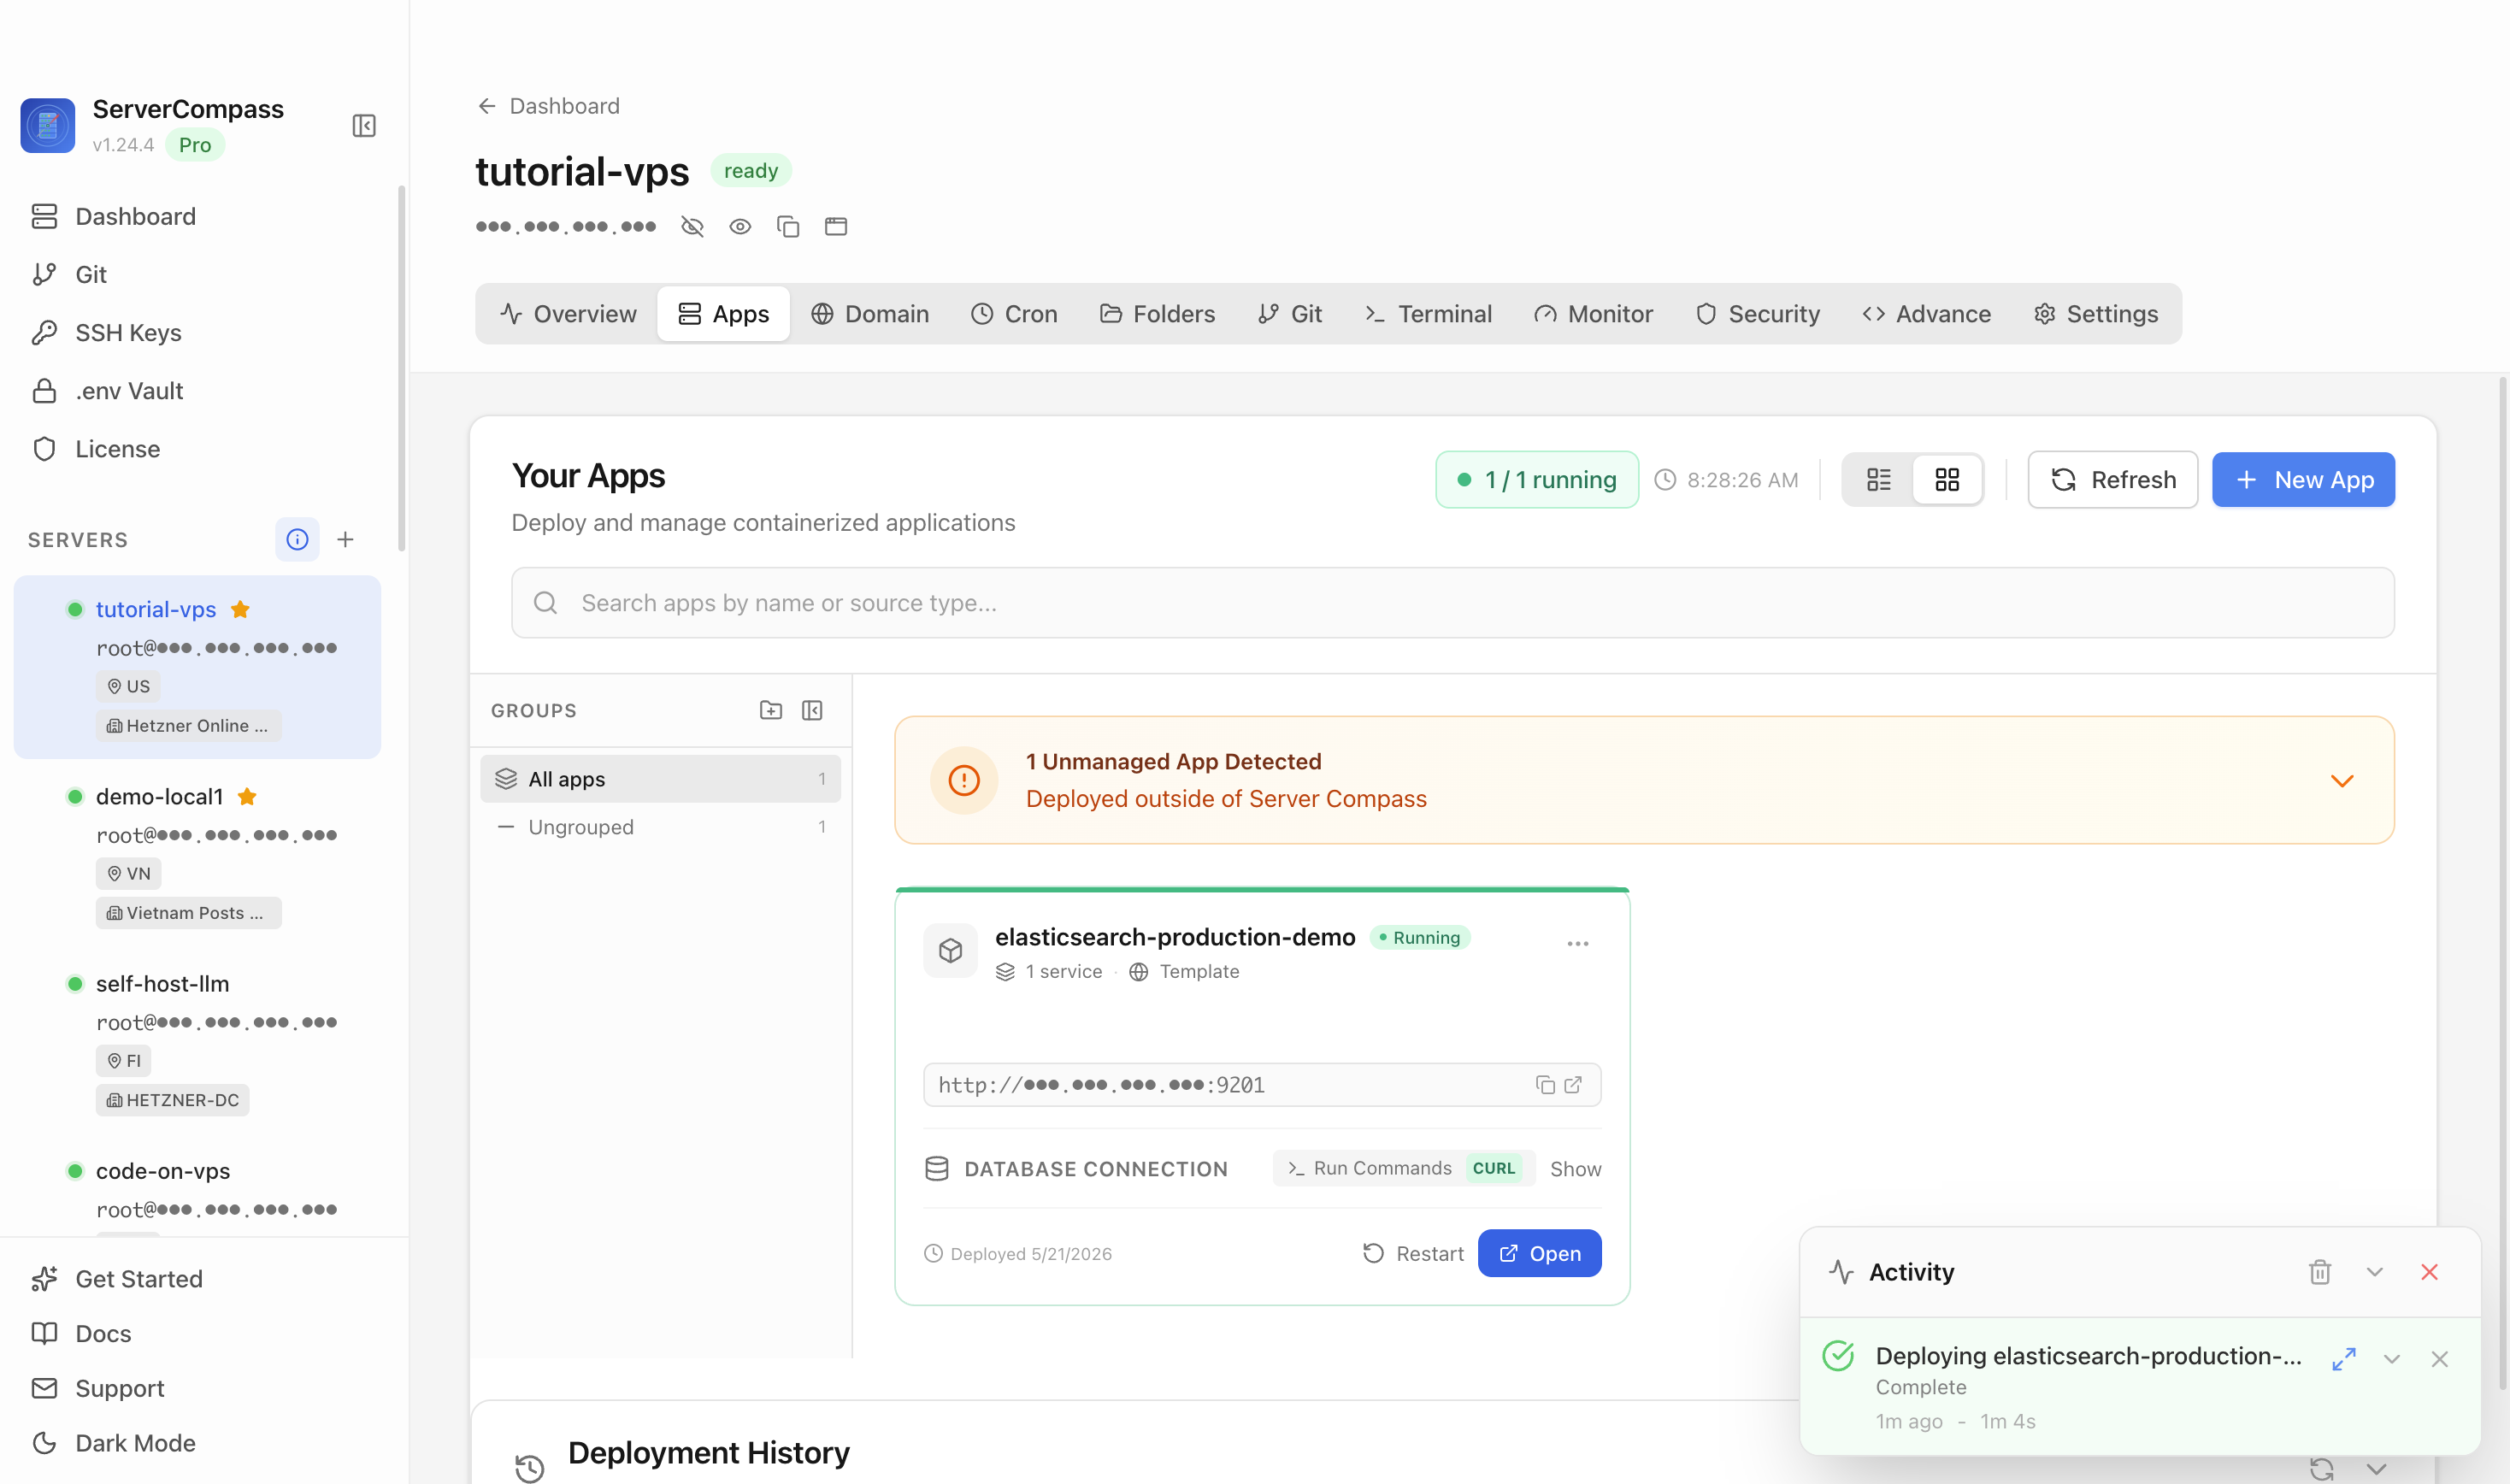Open the Cron tab
Viewport: 2510px width, 1484px height.
[x=1014, y=314]
